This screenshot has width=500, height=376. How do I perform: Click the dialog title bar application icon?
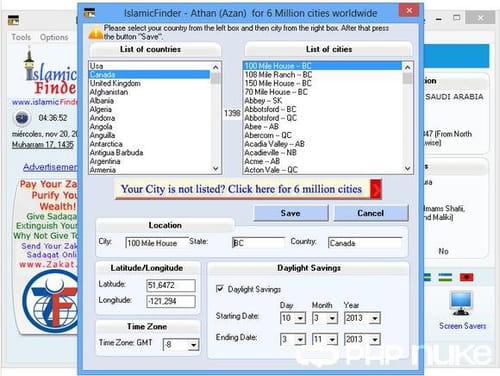[x=89, y=13]
